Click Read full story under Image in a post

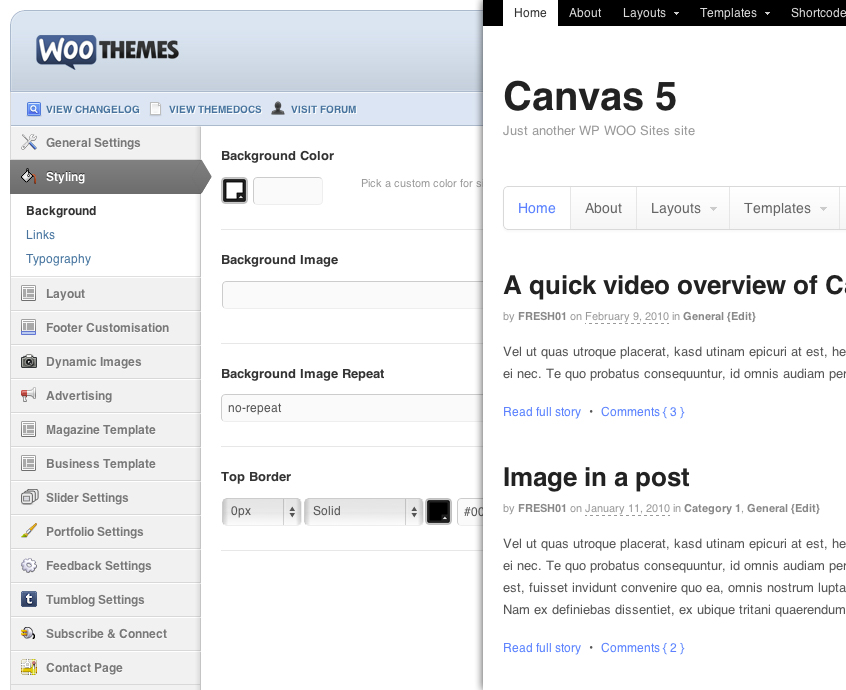tap(542, 648)
